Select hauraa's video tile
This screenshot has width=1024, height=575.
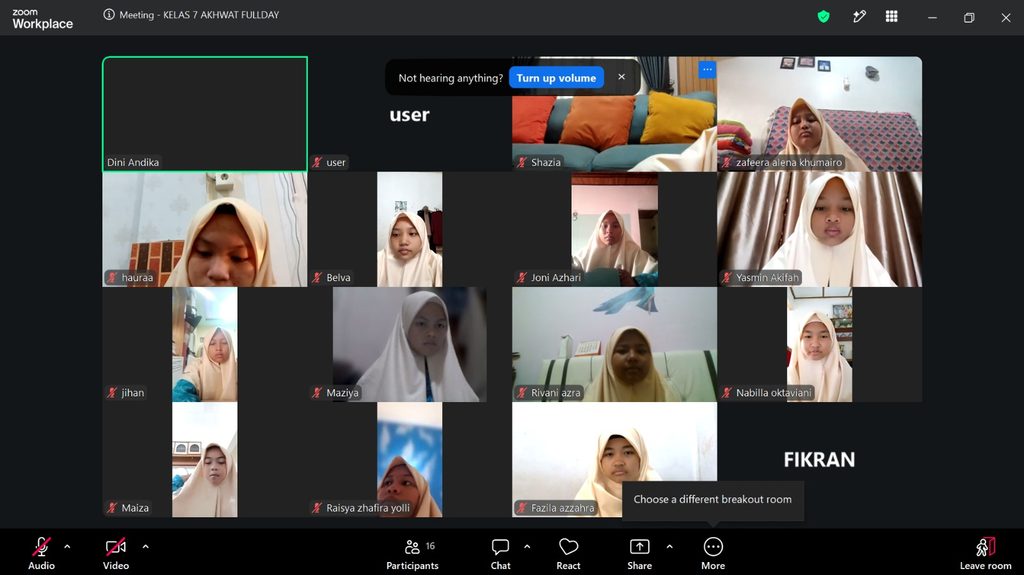point(204,229)
